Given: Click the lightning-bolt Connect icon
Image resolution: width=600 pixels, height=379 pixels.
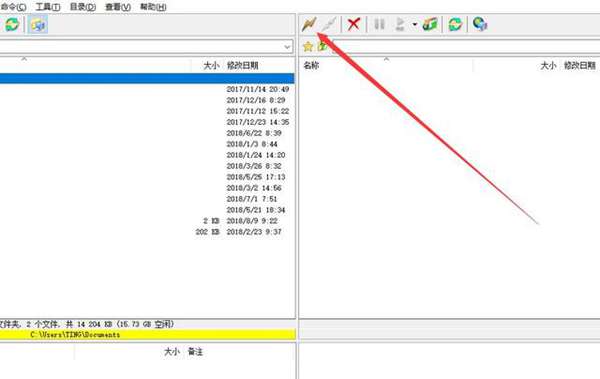Looking at the screenshot, I should tap(309, 25).
